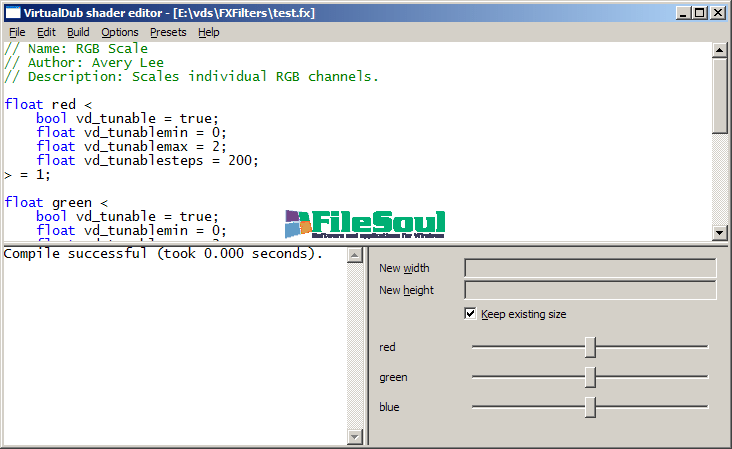732x449 pixels.
Task: Click the New height input field
Action: [x=590, y=290]
